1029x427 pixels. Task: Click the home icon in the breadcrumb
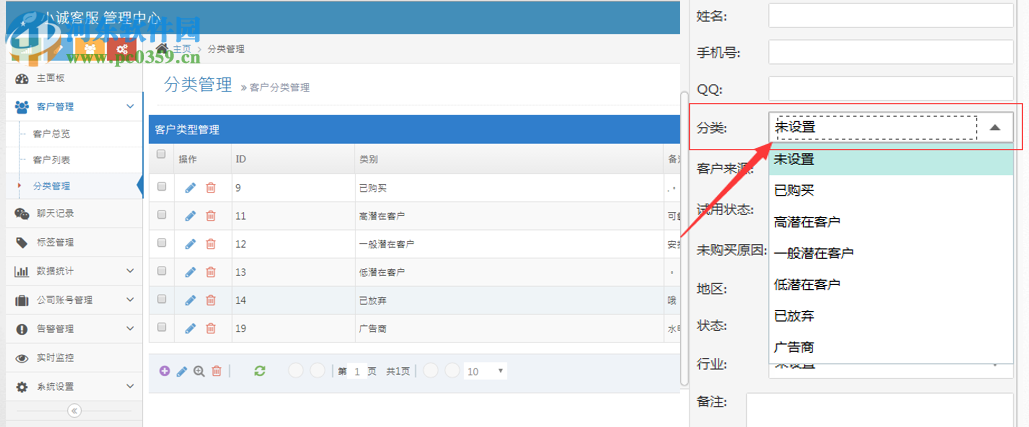pos(163,49)
